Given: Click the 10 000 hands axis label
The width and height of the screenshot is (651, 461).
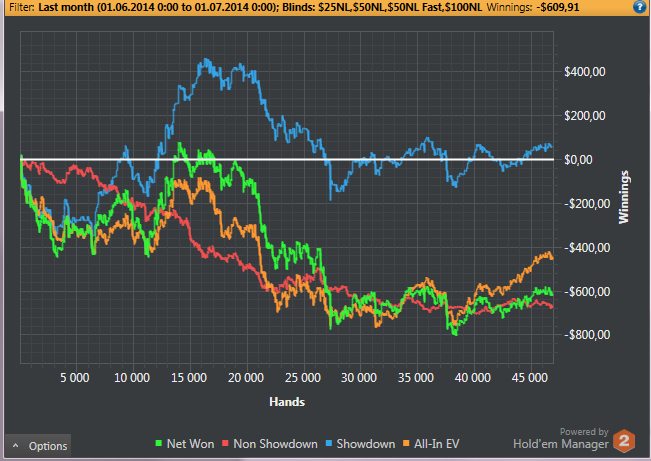Looking at the screenshot, I should click(x=132, y=378).
